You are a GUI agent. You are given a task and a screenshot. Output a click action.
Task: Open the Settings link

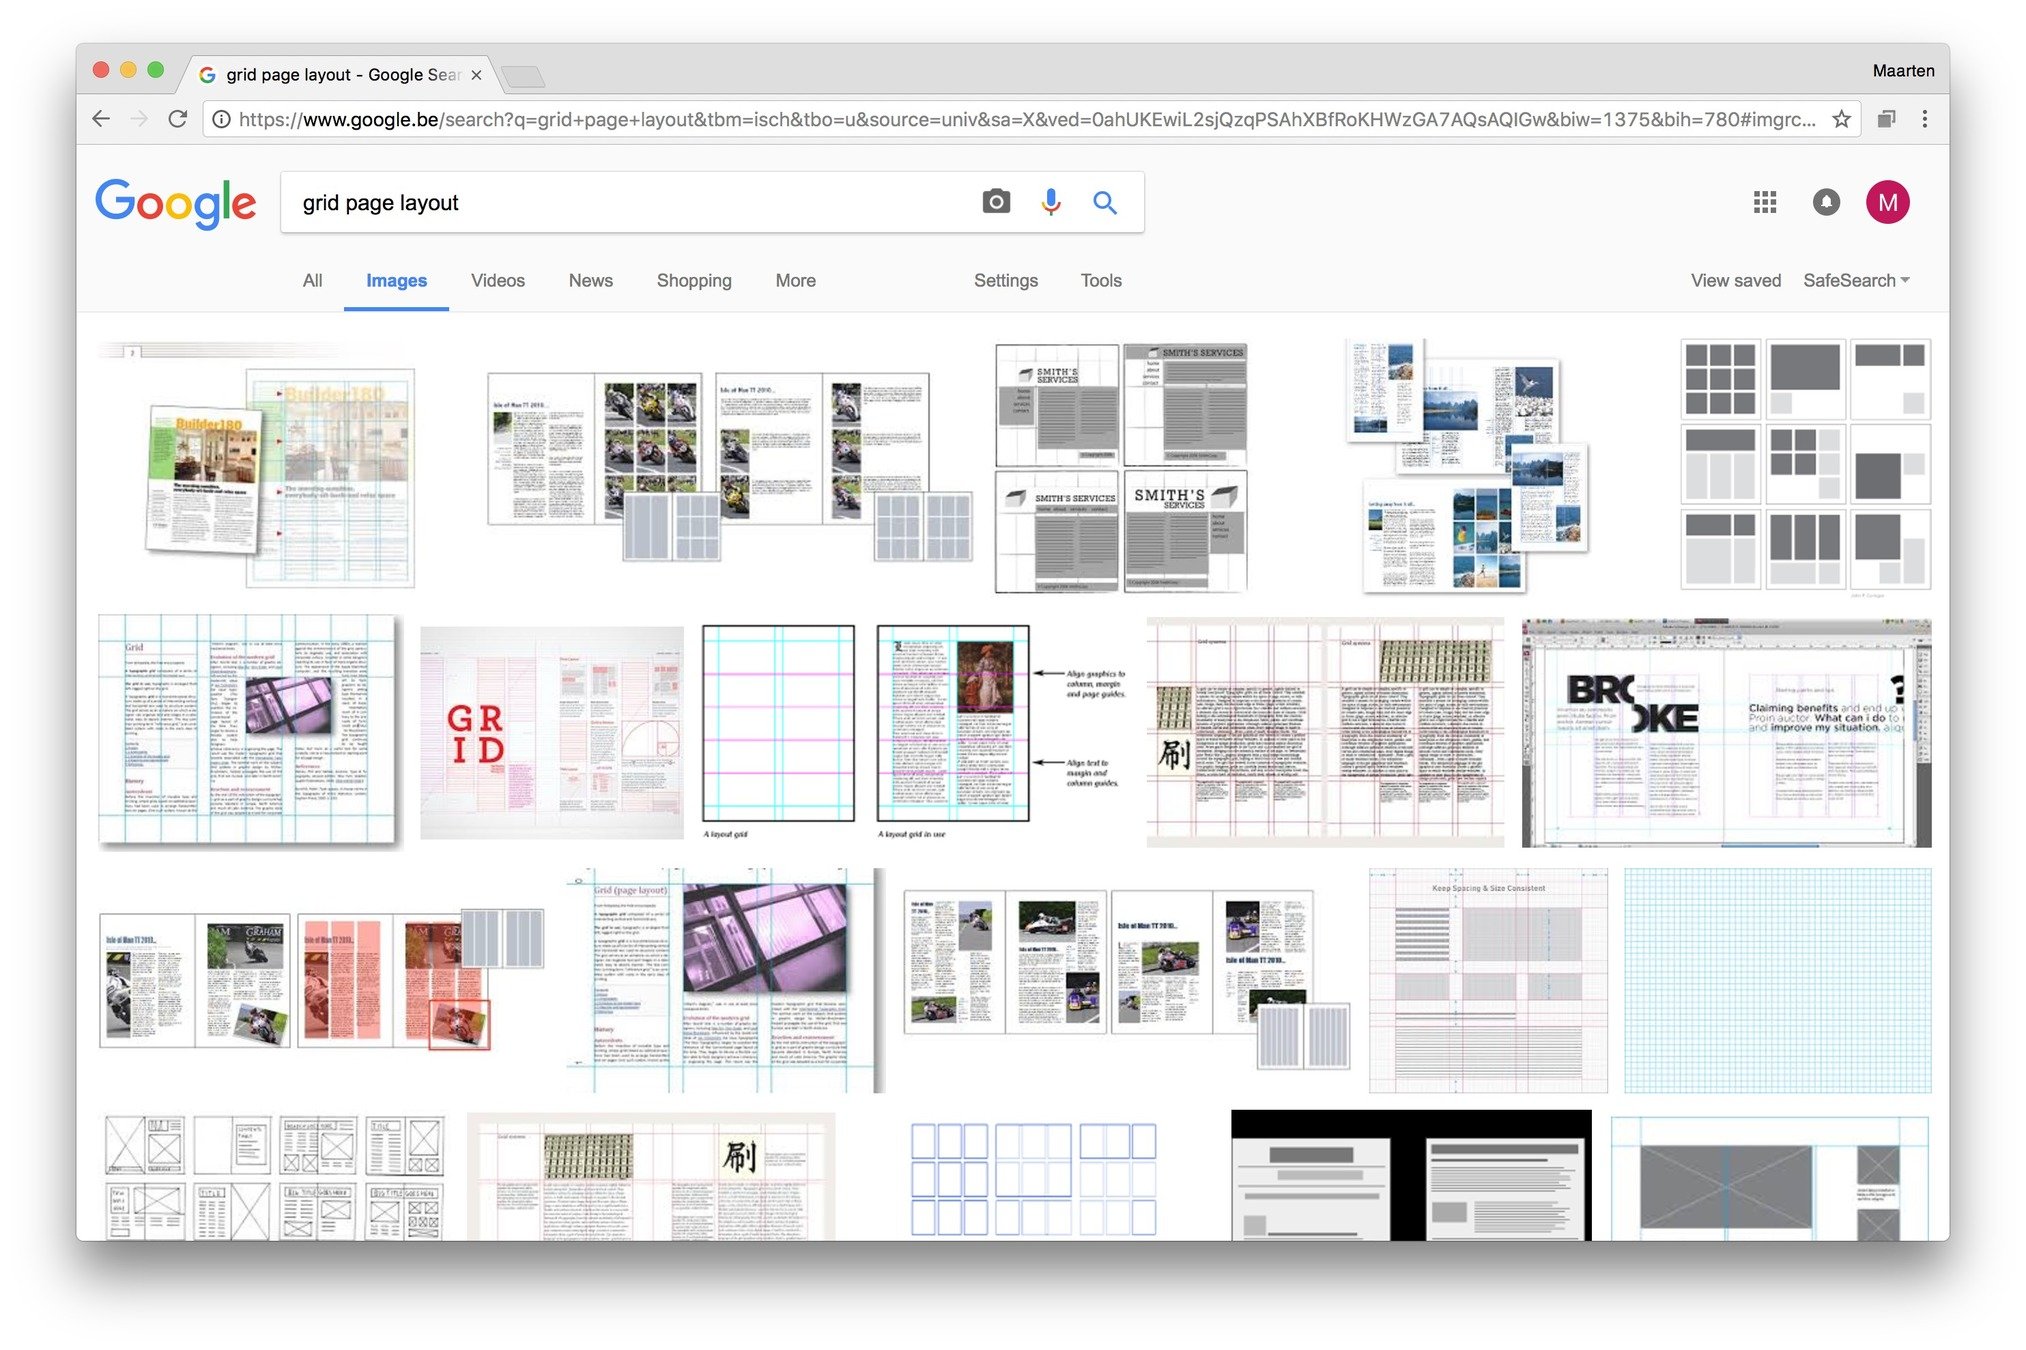pos(1005,281)
